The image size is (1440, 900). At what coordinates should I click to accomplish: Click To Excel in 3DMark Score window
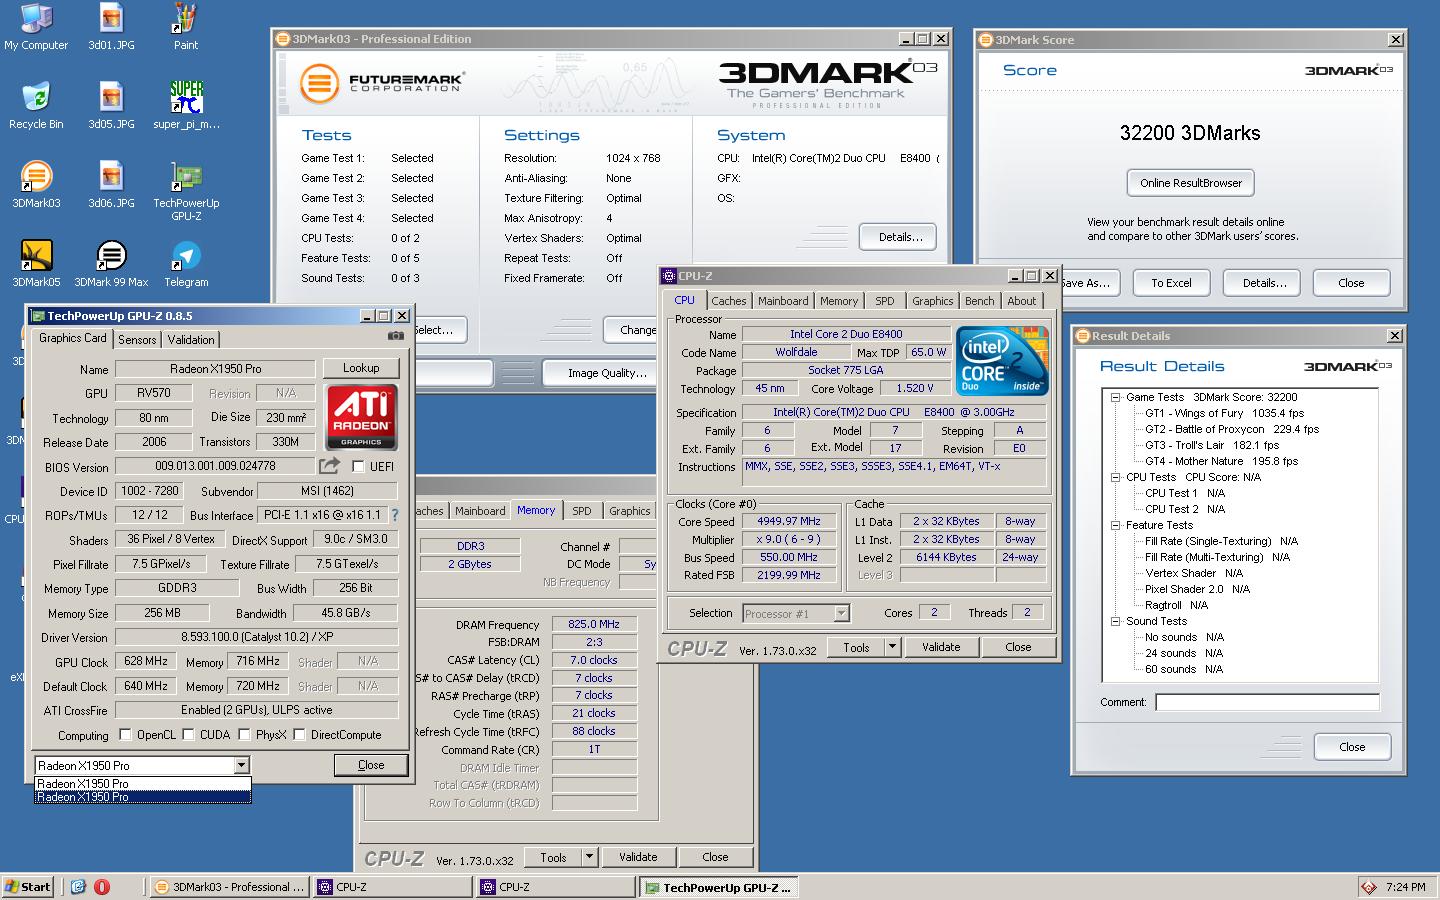coord(1171,283)
